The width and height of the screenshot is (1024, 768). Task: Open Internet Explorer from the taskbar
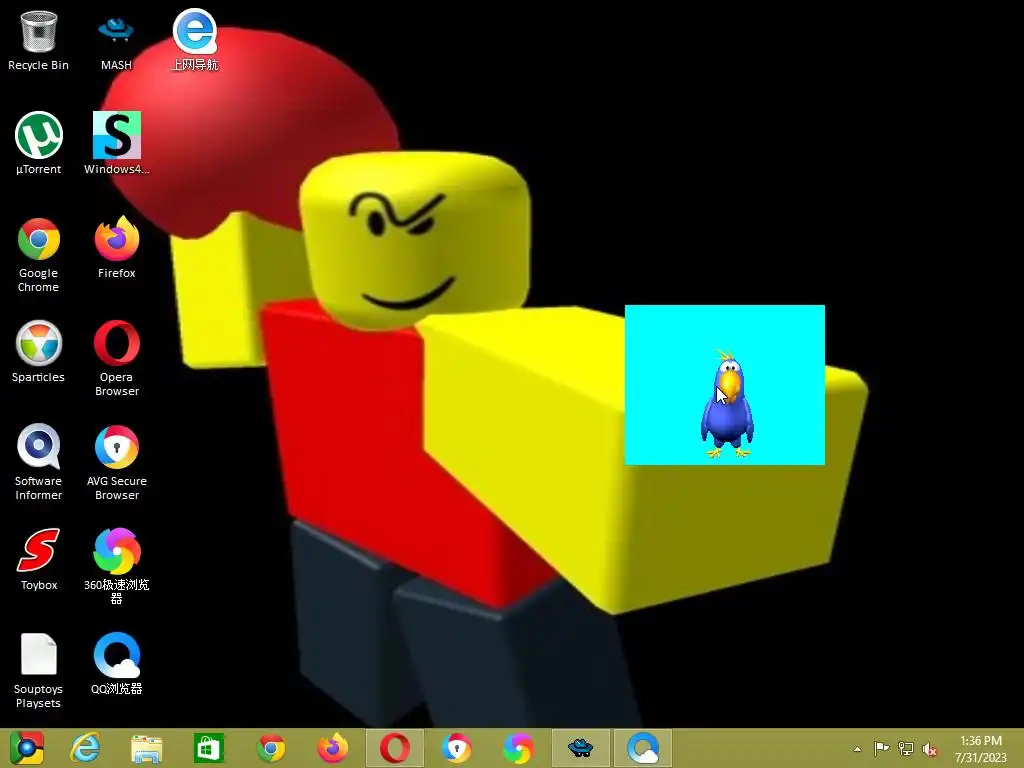(86, 748)
